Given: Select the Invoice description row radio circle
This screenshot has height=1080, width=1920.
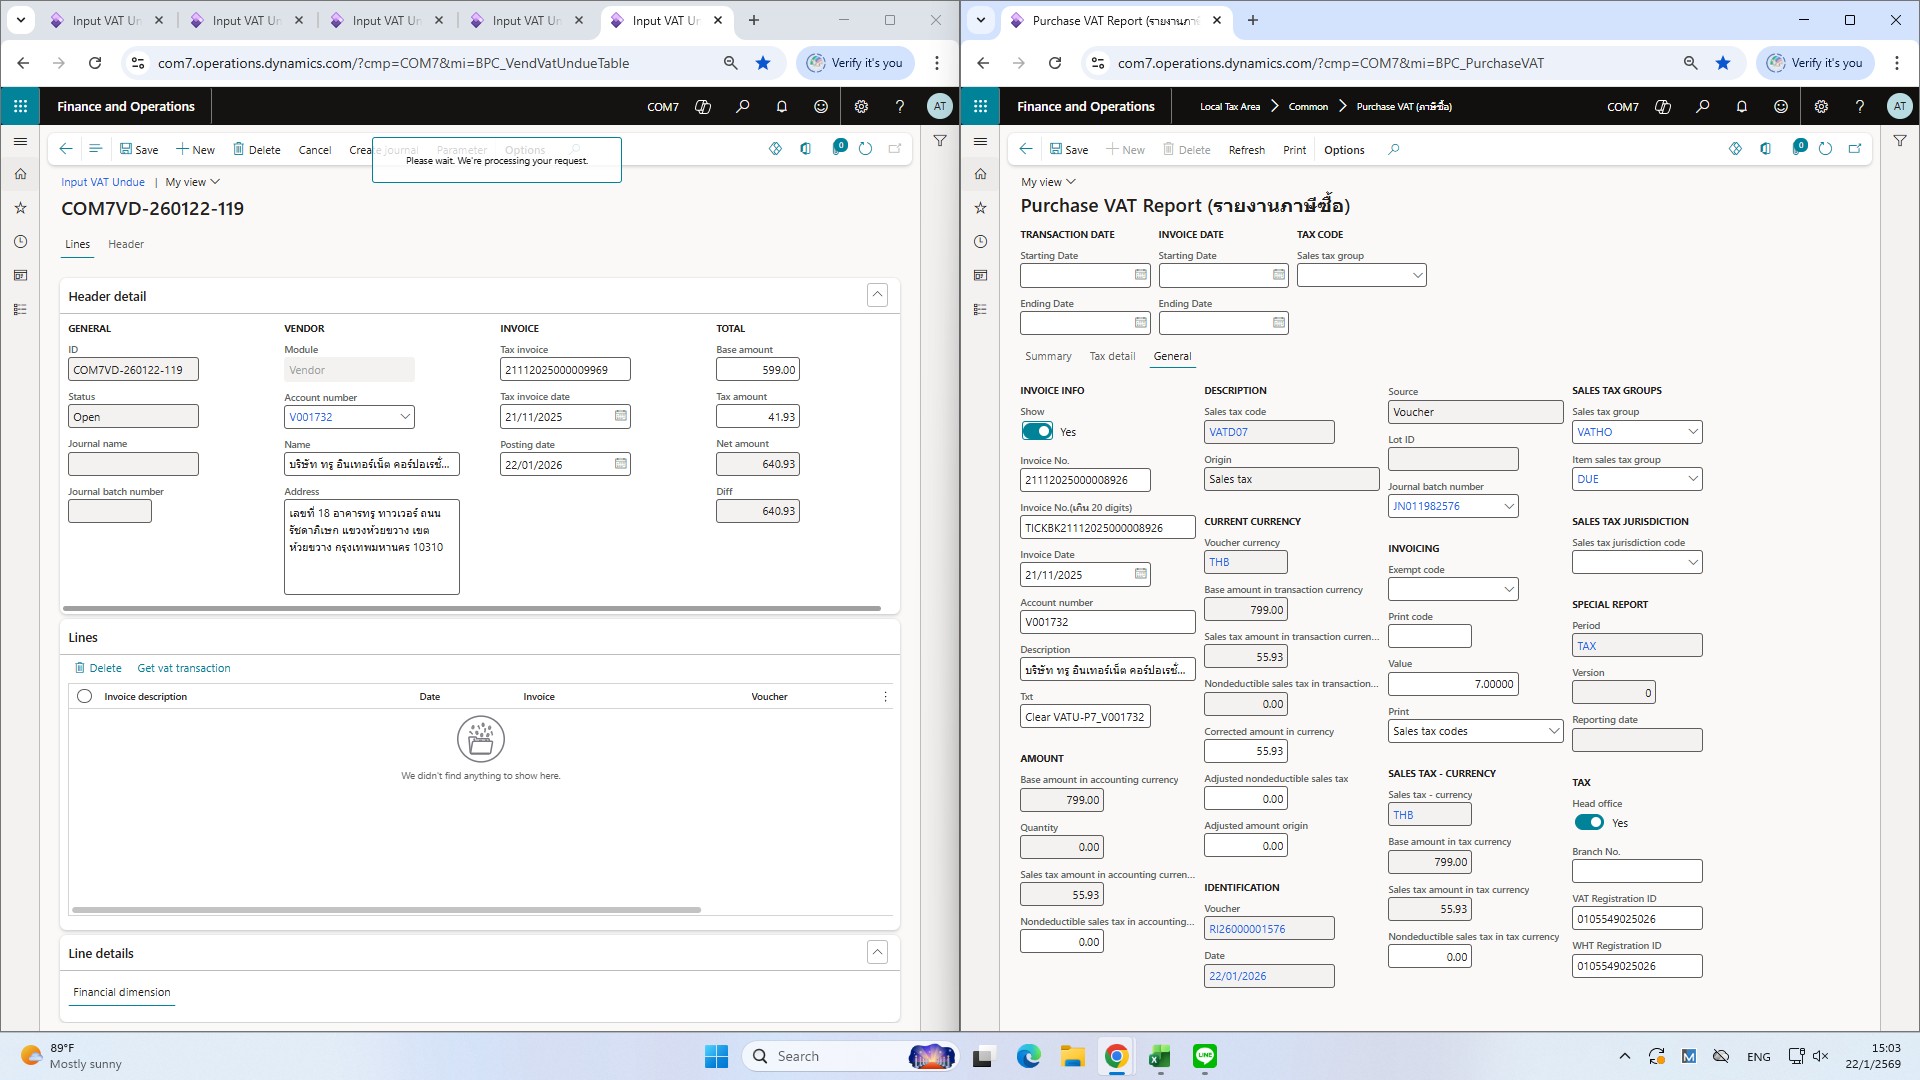Looking at the screenshot, I should pos(84,696).
